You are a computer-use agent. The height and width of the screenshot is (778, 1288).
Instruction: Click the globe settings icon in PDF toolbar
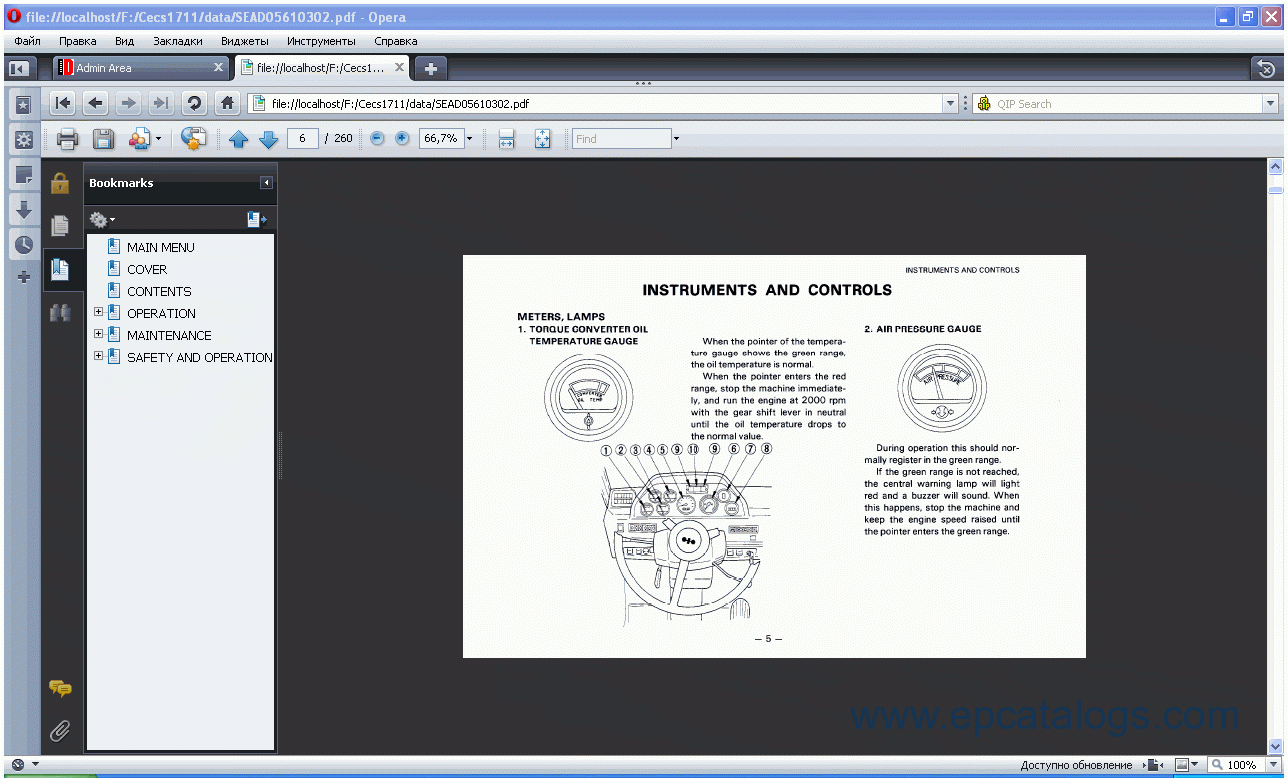point(194,139)
